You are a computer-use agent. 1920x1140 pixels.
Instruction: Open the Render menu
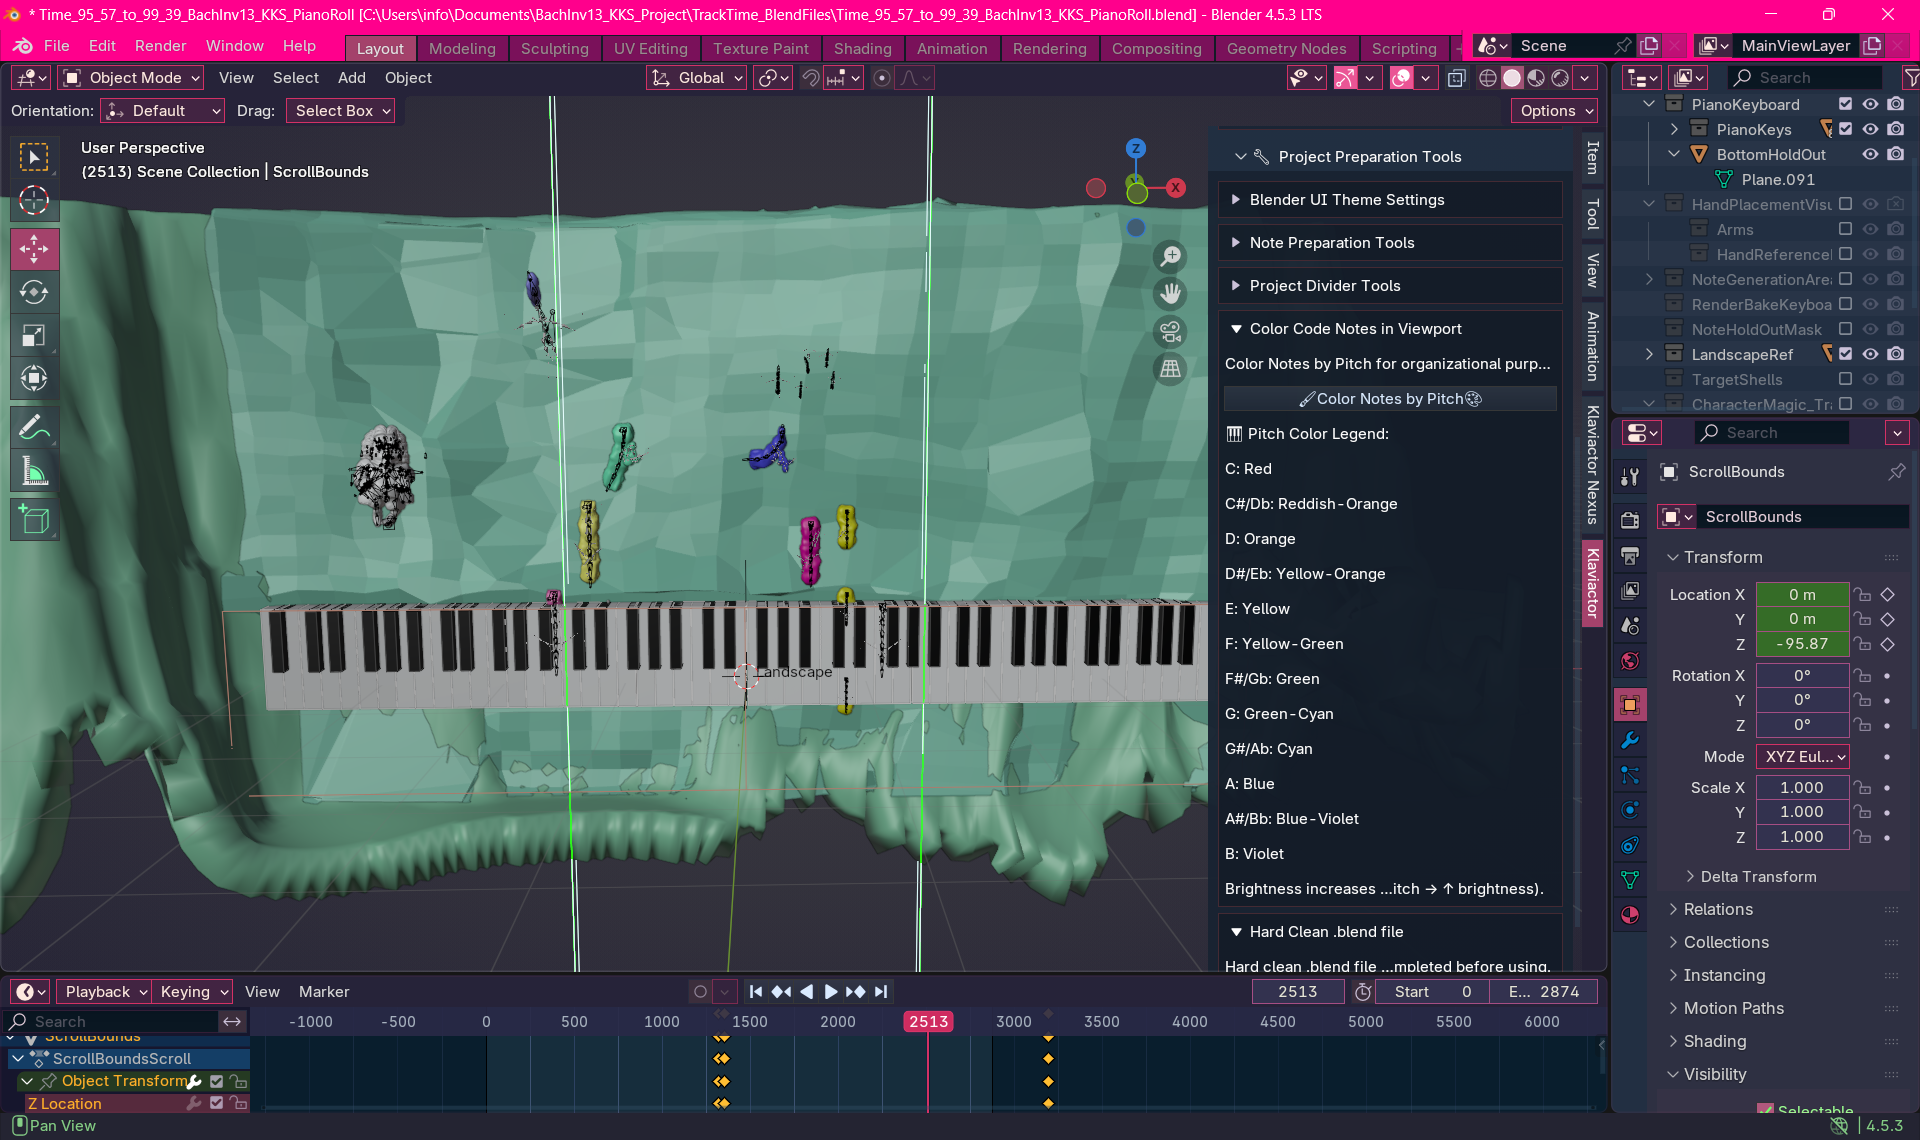pos(160,46)
